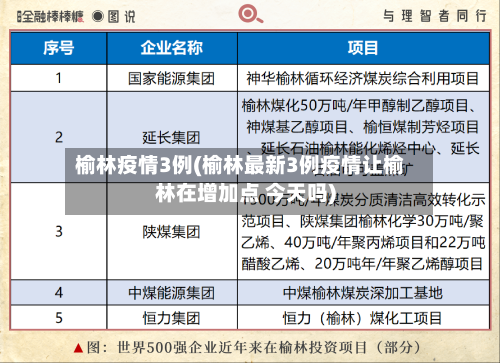Click the 项目 column header
Screen dimensions: 500x363
tap(363, 48)
